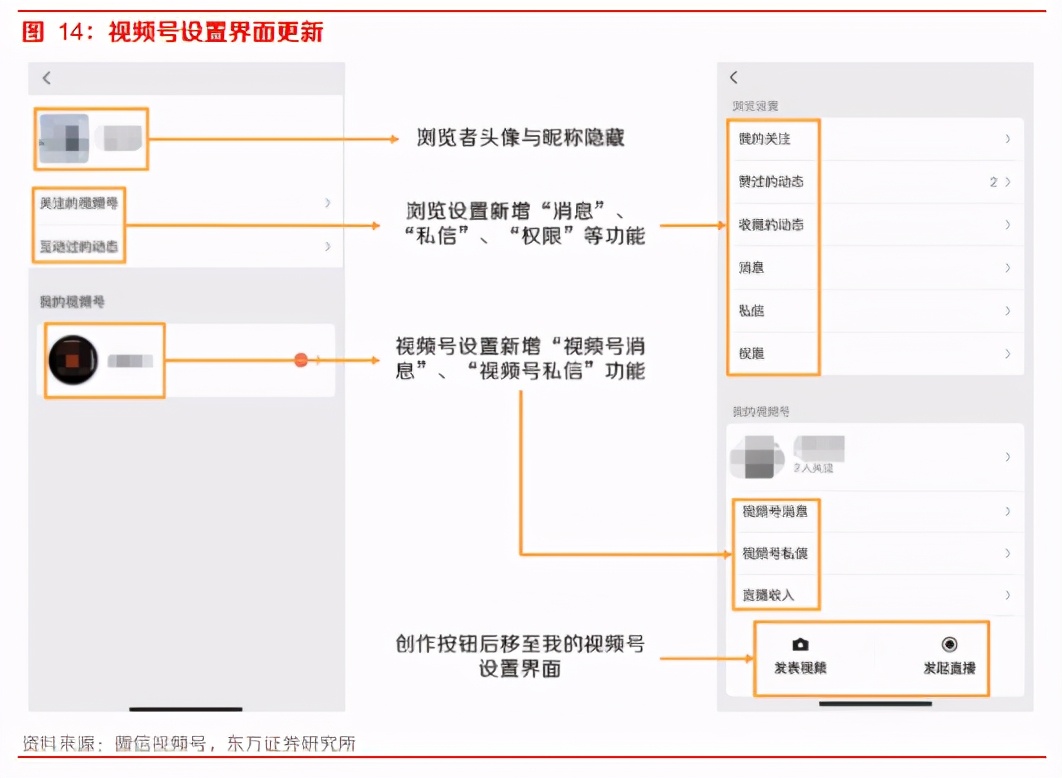Open 我的关注 in right phone
1062x778 pixels.
874,139
